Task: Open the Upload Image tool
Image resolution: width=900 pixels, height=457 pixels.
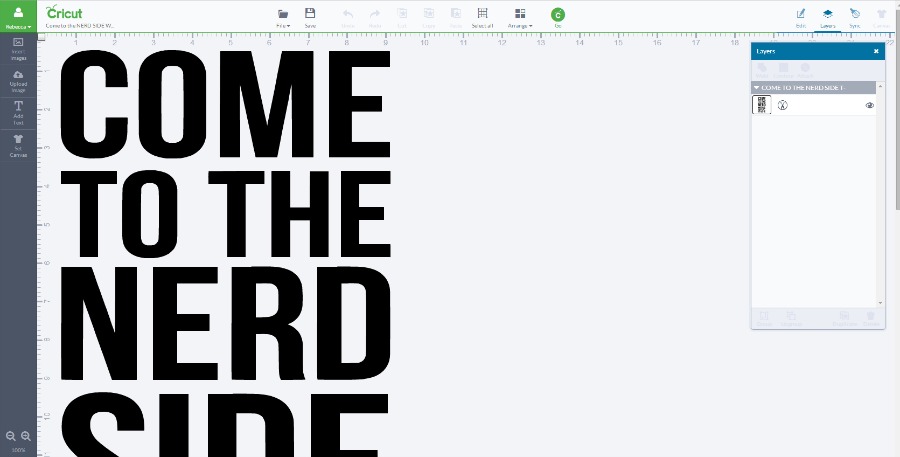Action: [x=18, y=82]
